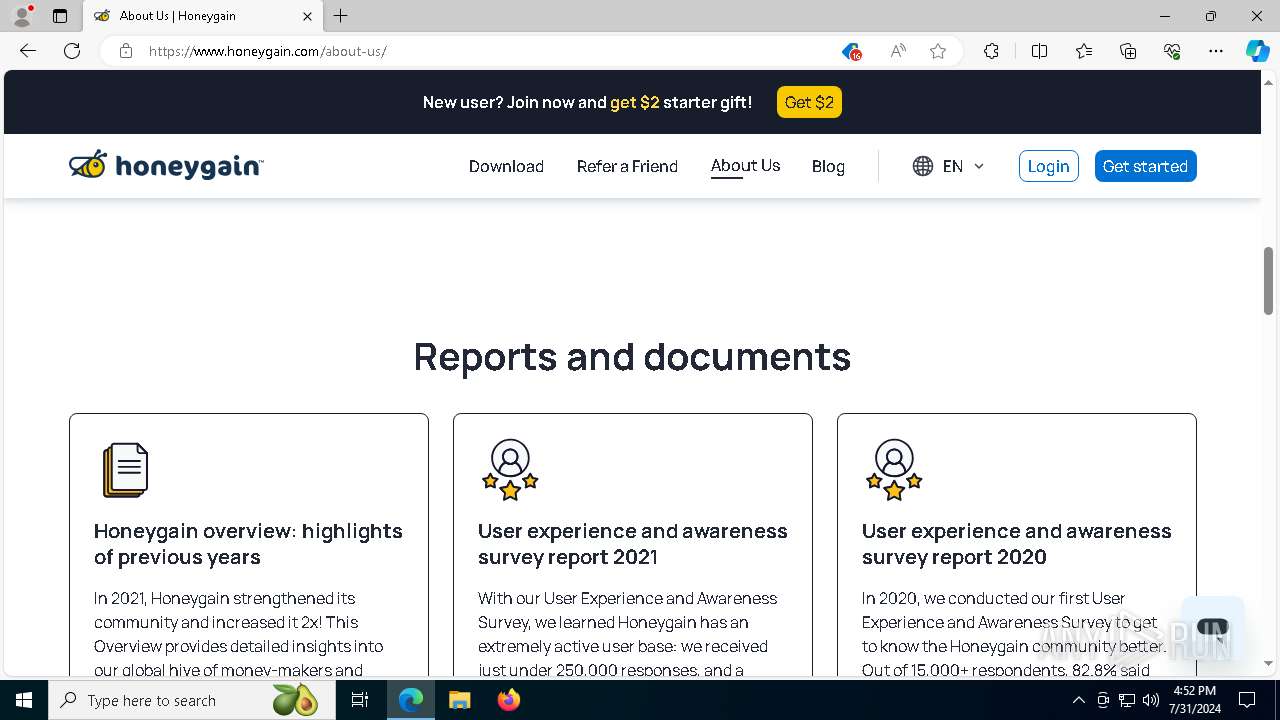The height and width of the screenshot is (720, 1280).
Task: Click the documents icon in overview card
Action: point(125,470)
